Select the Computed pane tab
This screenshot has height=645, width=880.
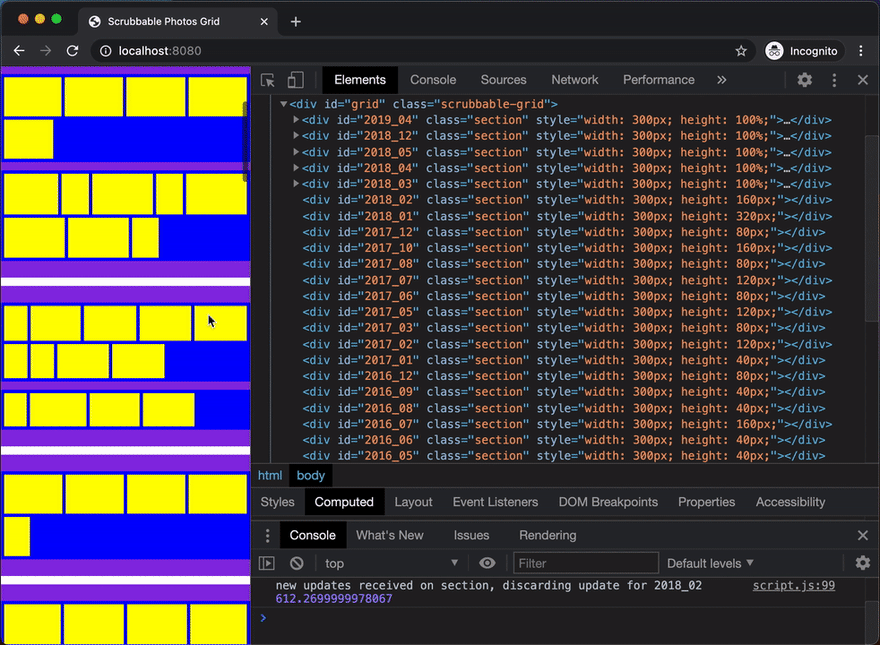[344, 502]
